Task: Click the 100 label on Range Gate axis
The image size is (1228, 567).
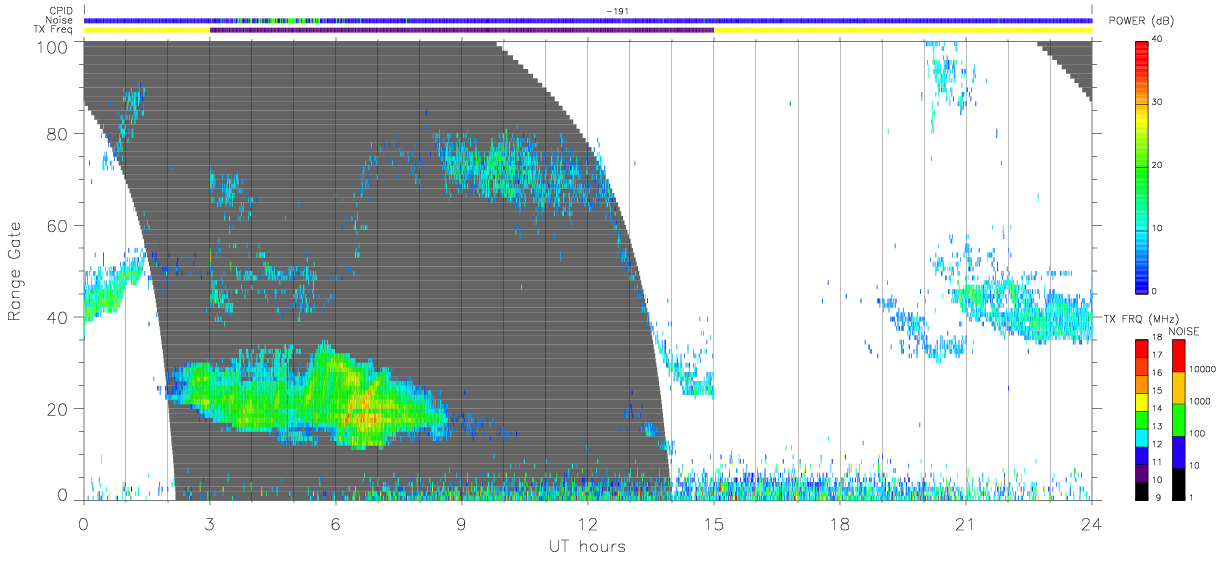Action: (x=50, y=46)
